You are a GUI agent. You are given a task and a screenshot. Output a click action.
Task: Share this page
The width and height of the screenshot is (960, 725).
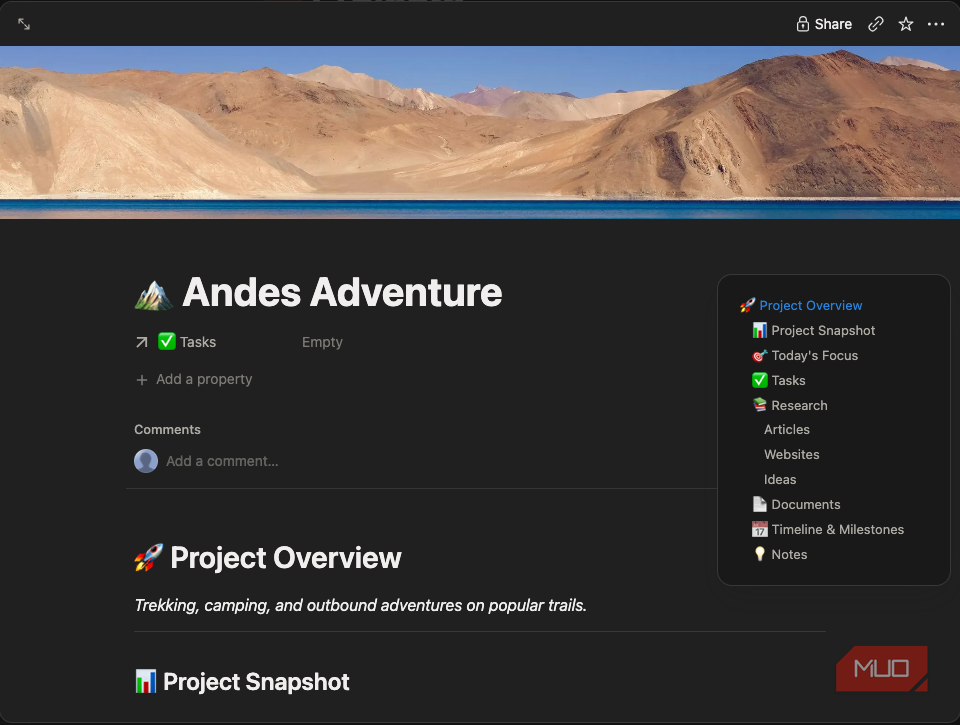(824, 24)
